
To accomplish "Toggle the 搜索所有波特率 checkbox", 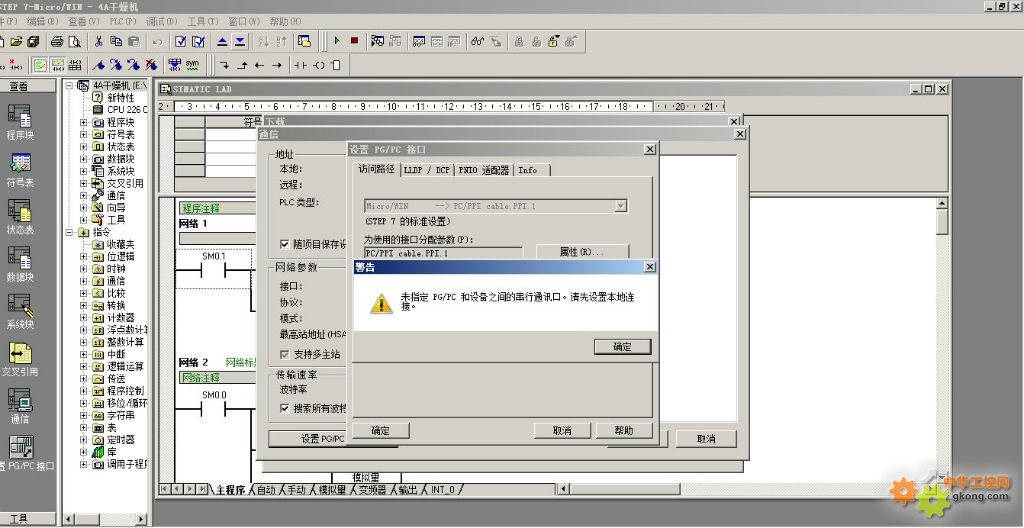I will tap(285, 408).
